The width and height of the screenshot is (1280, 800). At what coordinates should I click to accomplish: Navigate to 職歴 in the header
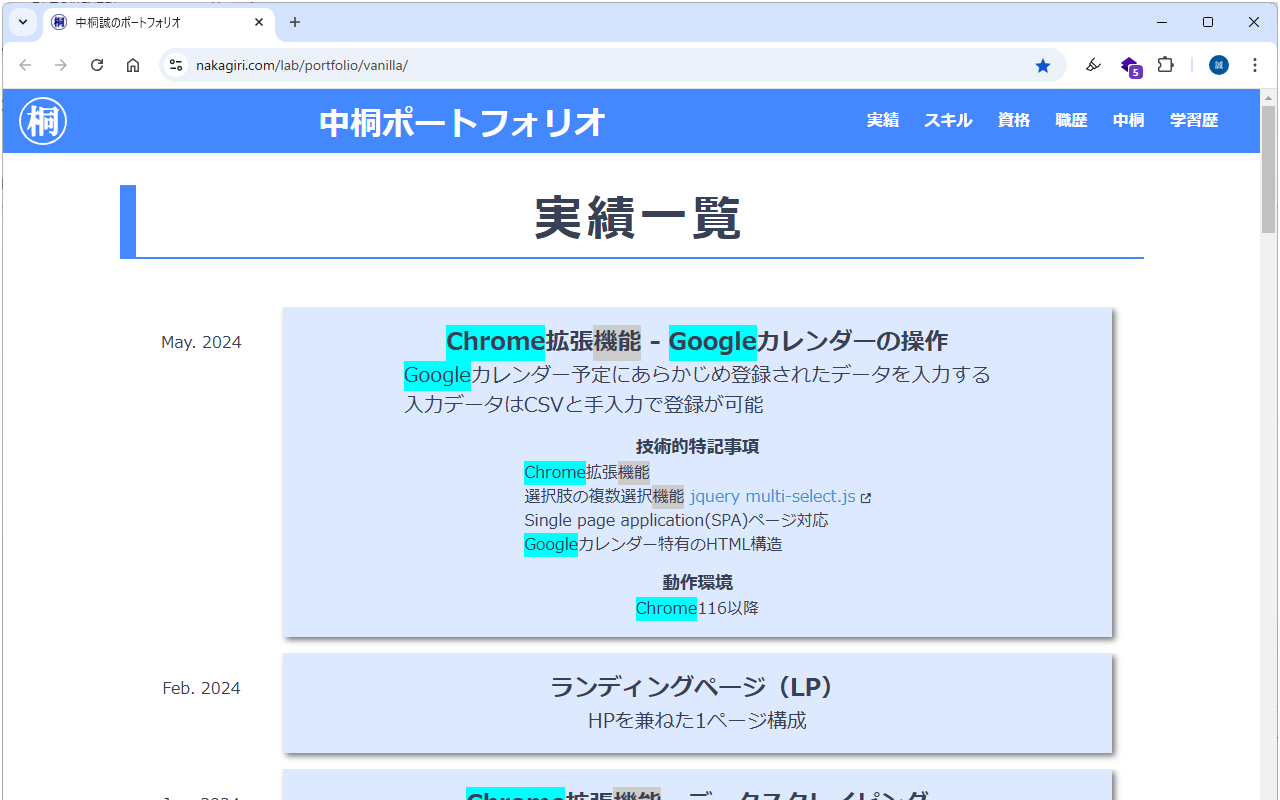tap(1071, 120)
